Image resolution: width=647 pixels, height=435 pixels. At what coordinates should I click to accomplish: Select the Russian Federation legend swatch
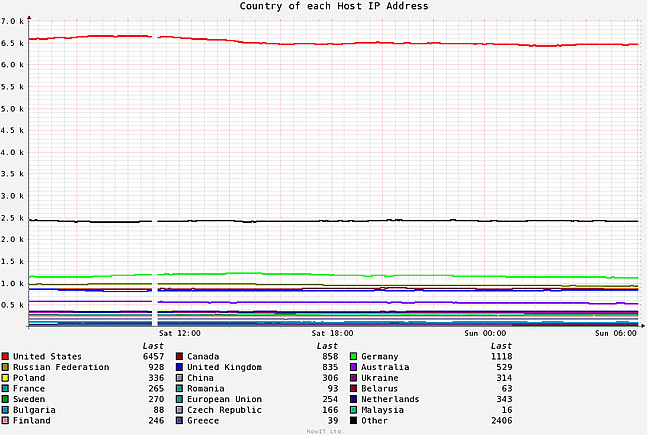(5, 367)
